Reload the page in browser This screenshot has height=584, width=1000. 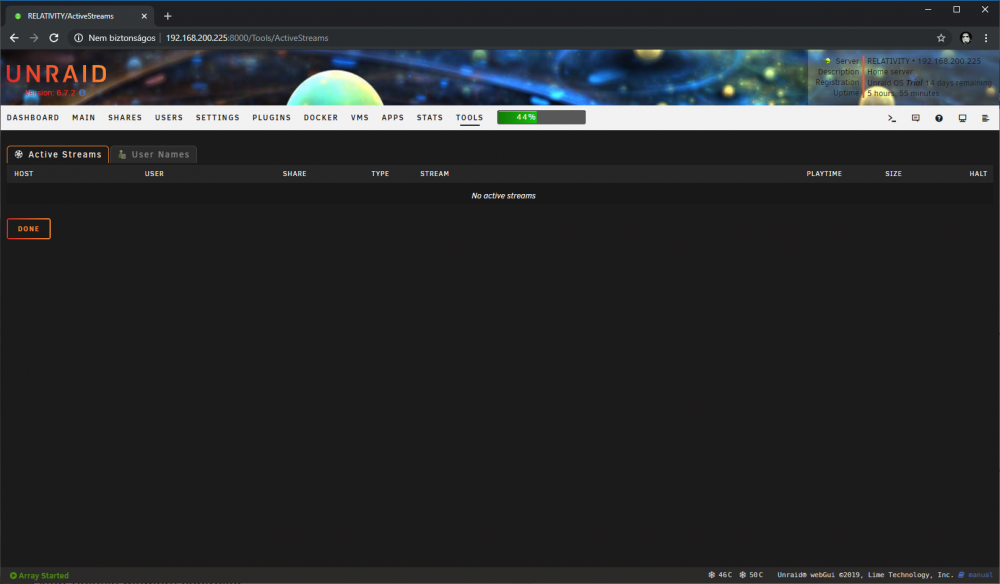(x=54, y=38)
